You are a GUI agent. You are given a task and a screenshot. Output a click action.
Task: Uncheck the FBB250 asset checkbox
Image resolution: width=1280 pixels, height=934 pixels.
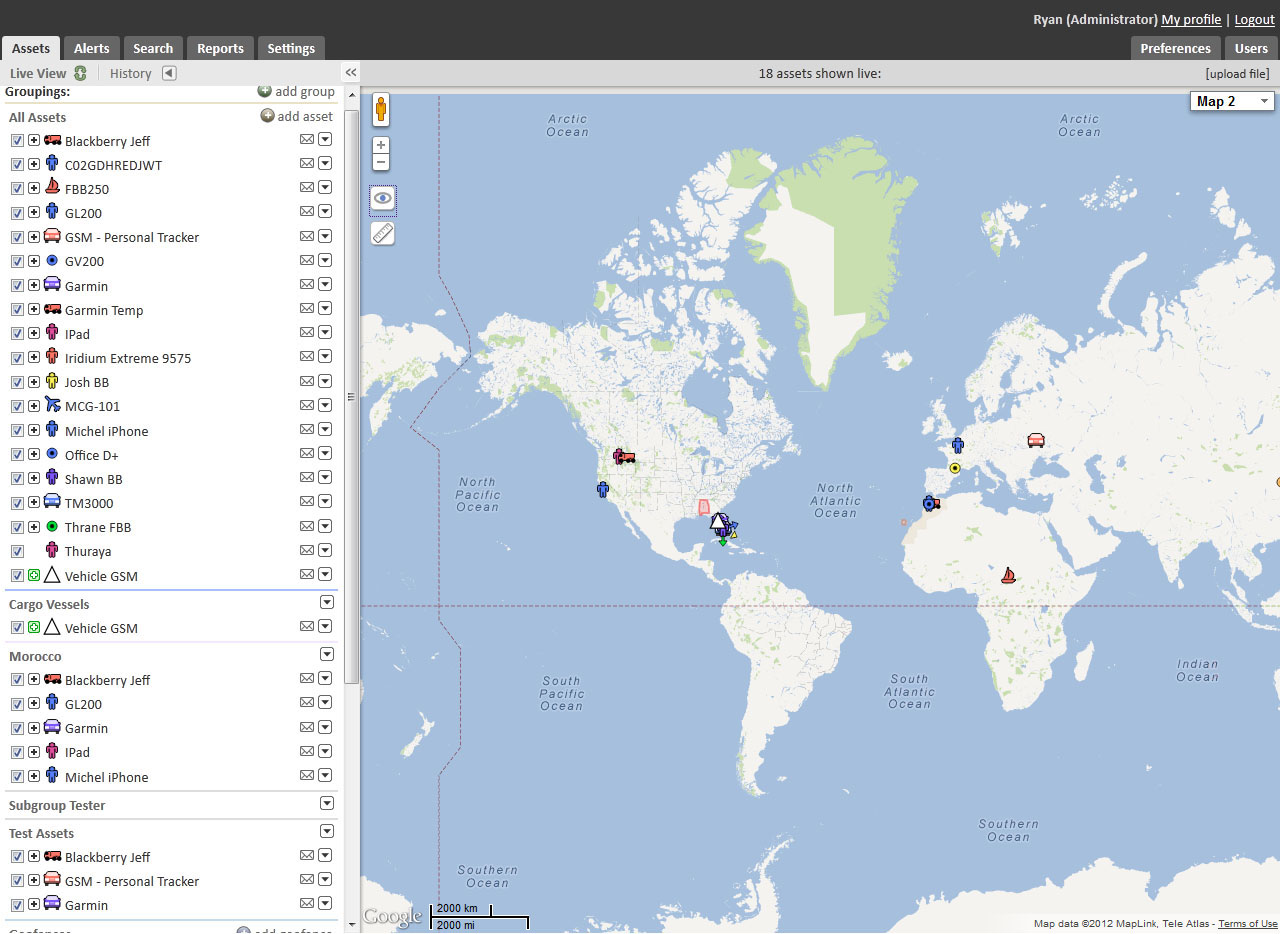click(x=17, y=189)
